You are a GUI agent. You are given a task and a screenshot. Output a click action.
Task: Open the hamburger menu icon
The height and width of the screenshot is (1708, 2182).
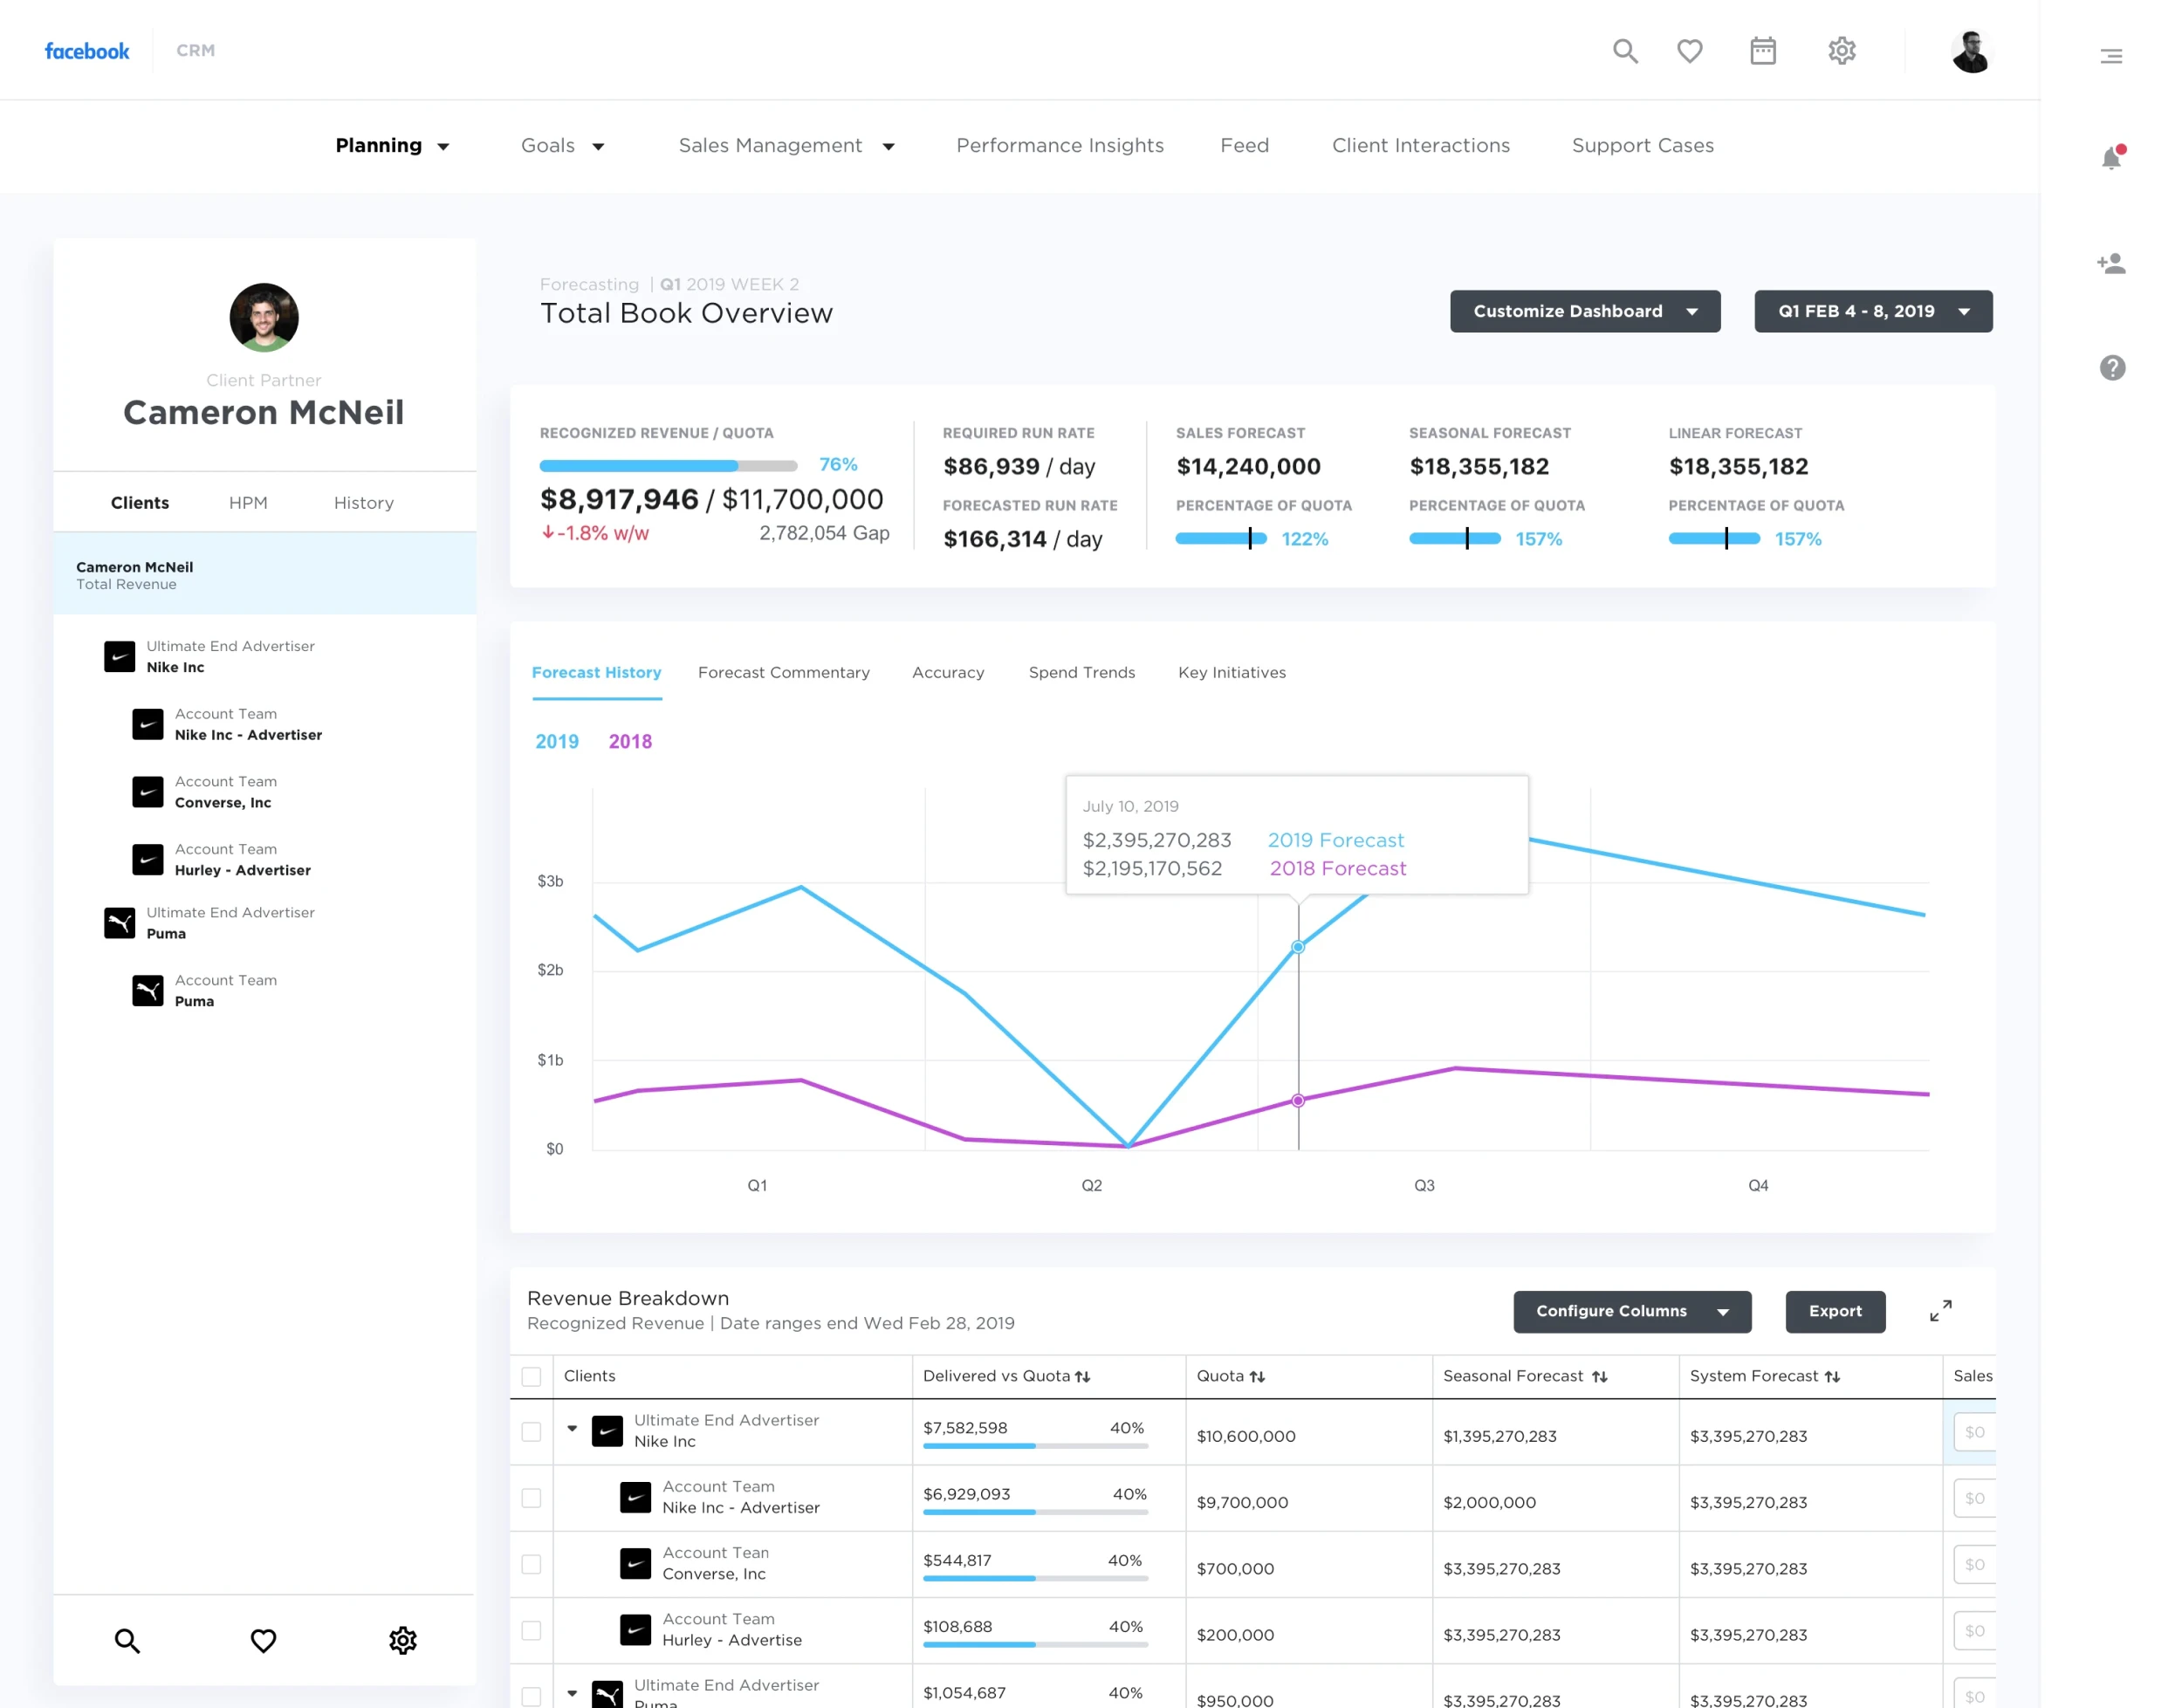2111,57
